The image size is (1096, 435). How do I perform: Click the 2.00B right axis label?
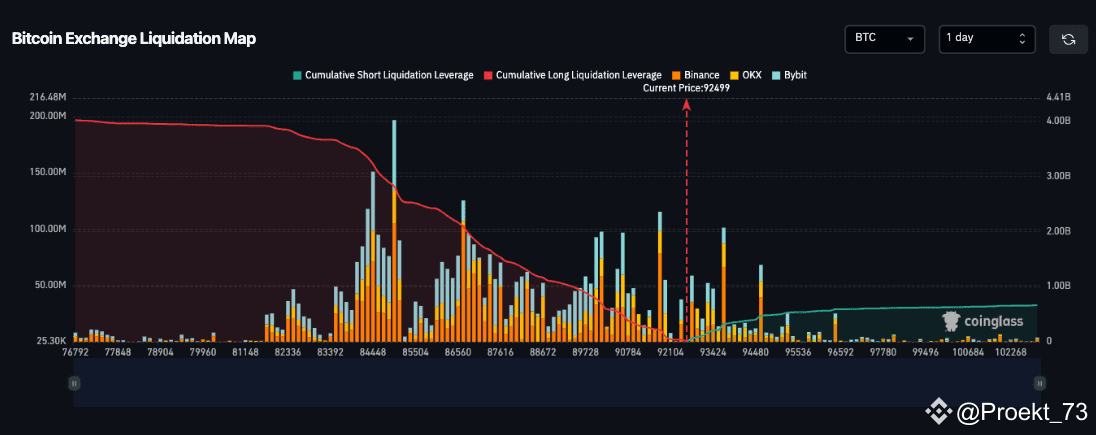coord(1058,231)
